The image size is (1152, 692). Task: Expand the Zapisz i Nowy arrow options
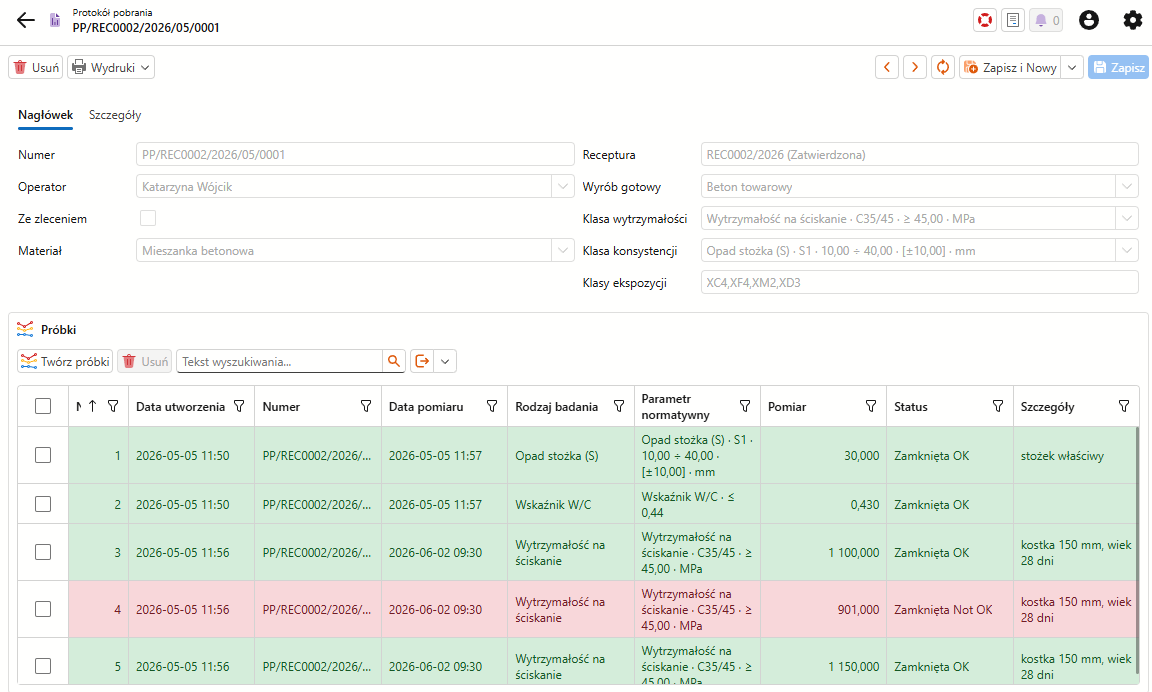(x=1073, y=68)
